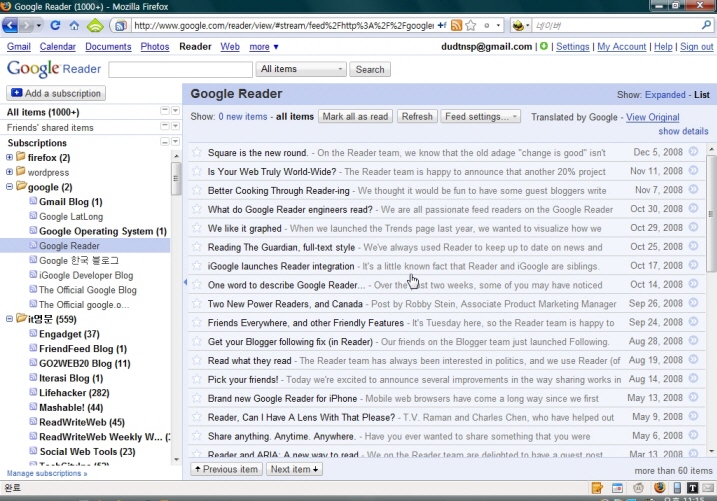Click the Gmail Blog feed icon

[x=33, y=201]
